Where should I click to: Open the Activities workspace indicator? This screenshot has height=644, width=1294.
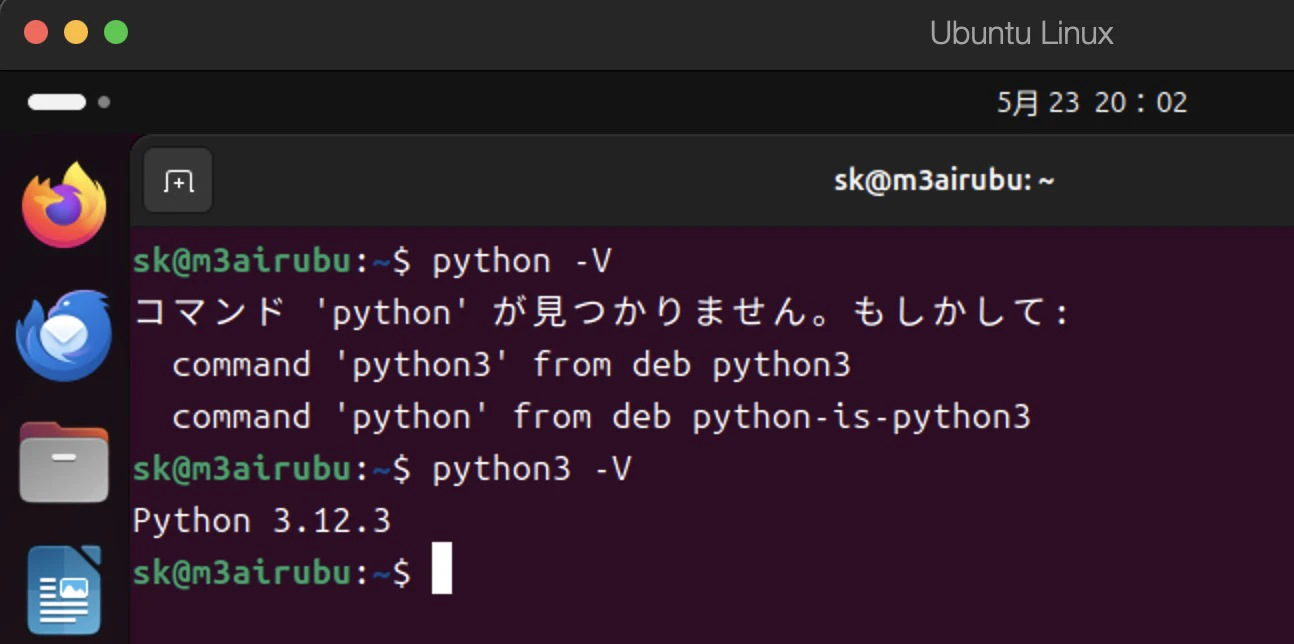(68, 102)
